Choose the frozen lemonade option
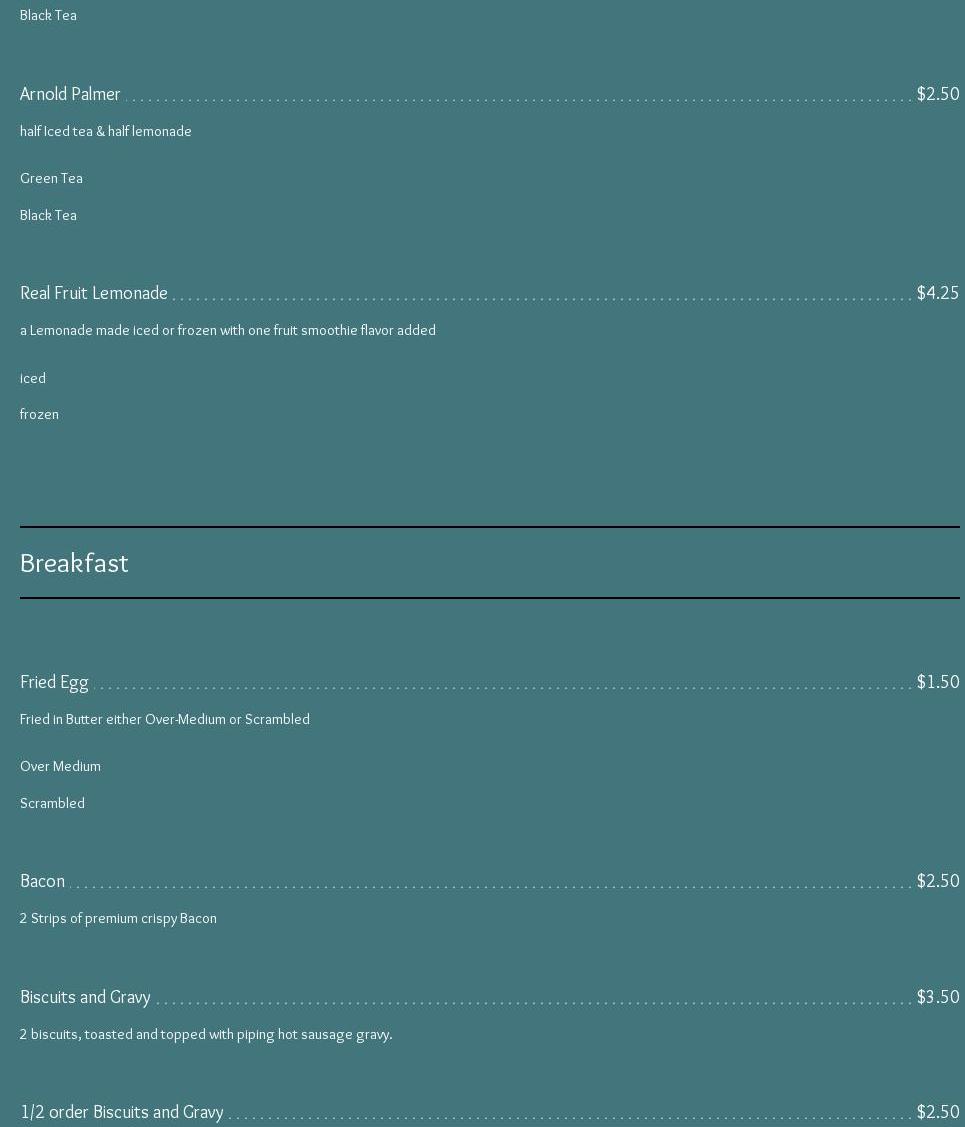The image size is (965, 1127). coord(39,414)
